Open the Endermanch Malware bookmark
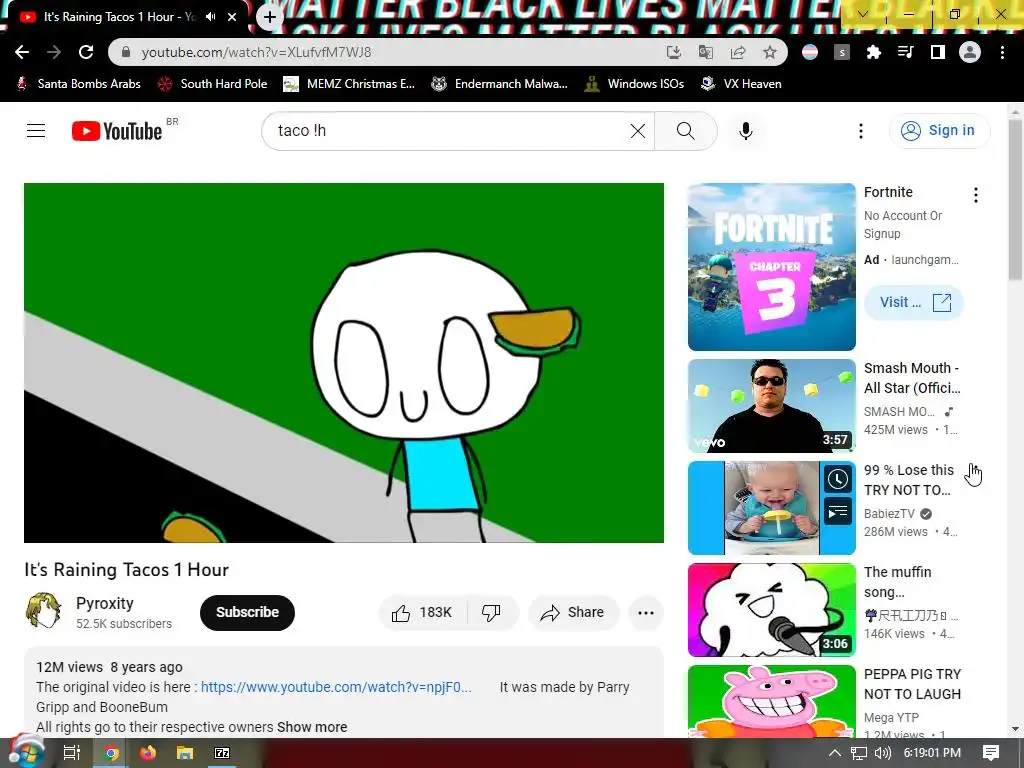The height and width of the screenshot is (768, 1024). coord(500,84)
